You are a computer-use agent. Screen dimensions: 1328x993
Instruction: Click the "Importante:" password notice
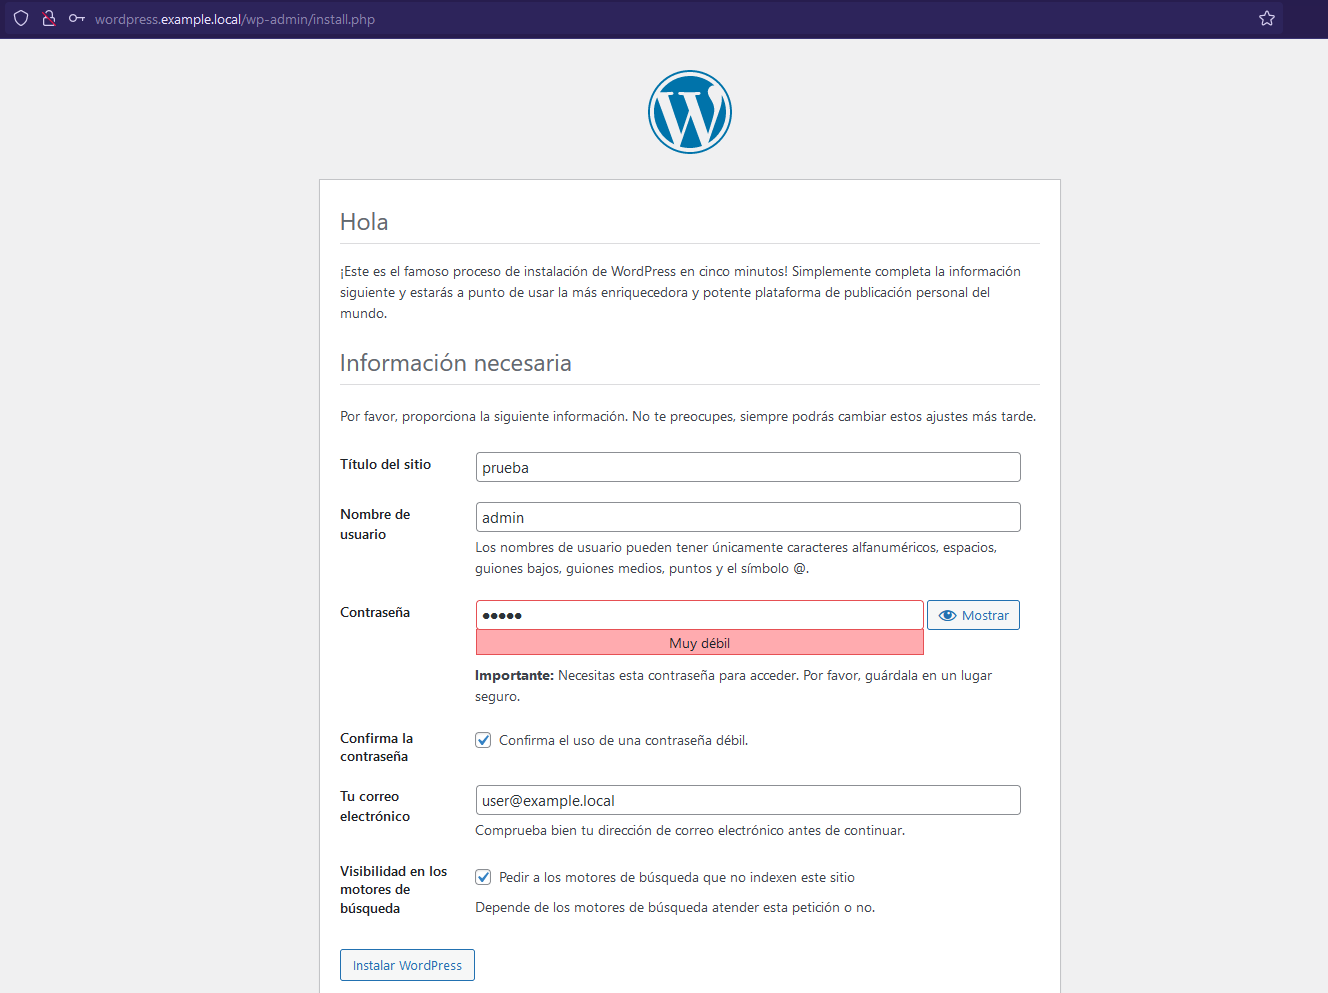click(733, 686)
